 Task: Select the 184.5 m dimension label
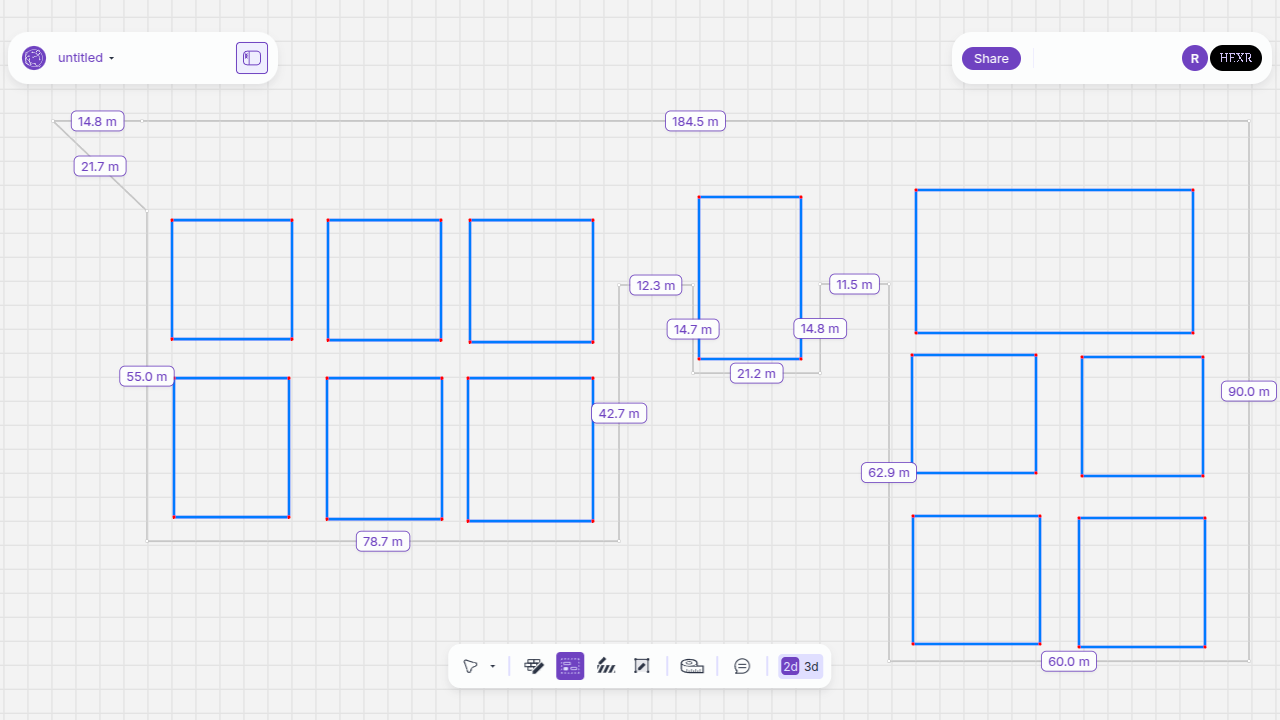[695, 121]
